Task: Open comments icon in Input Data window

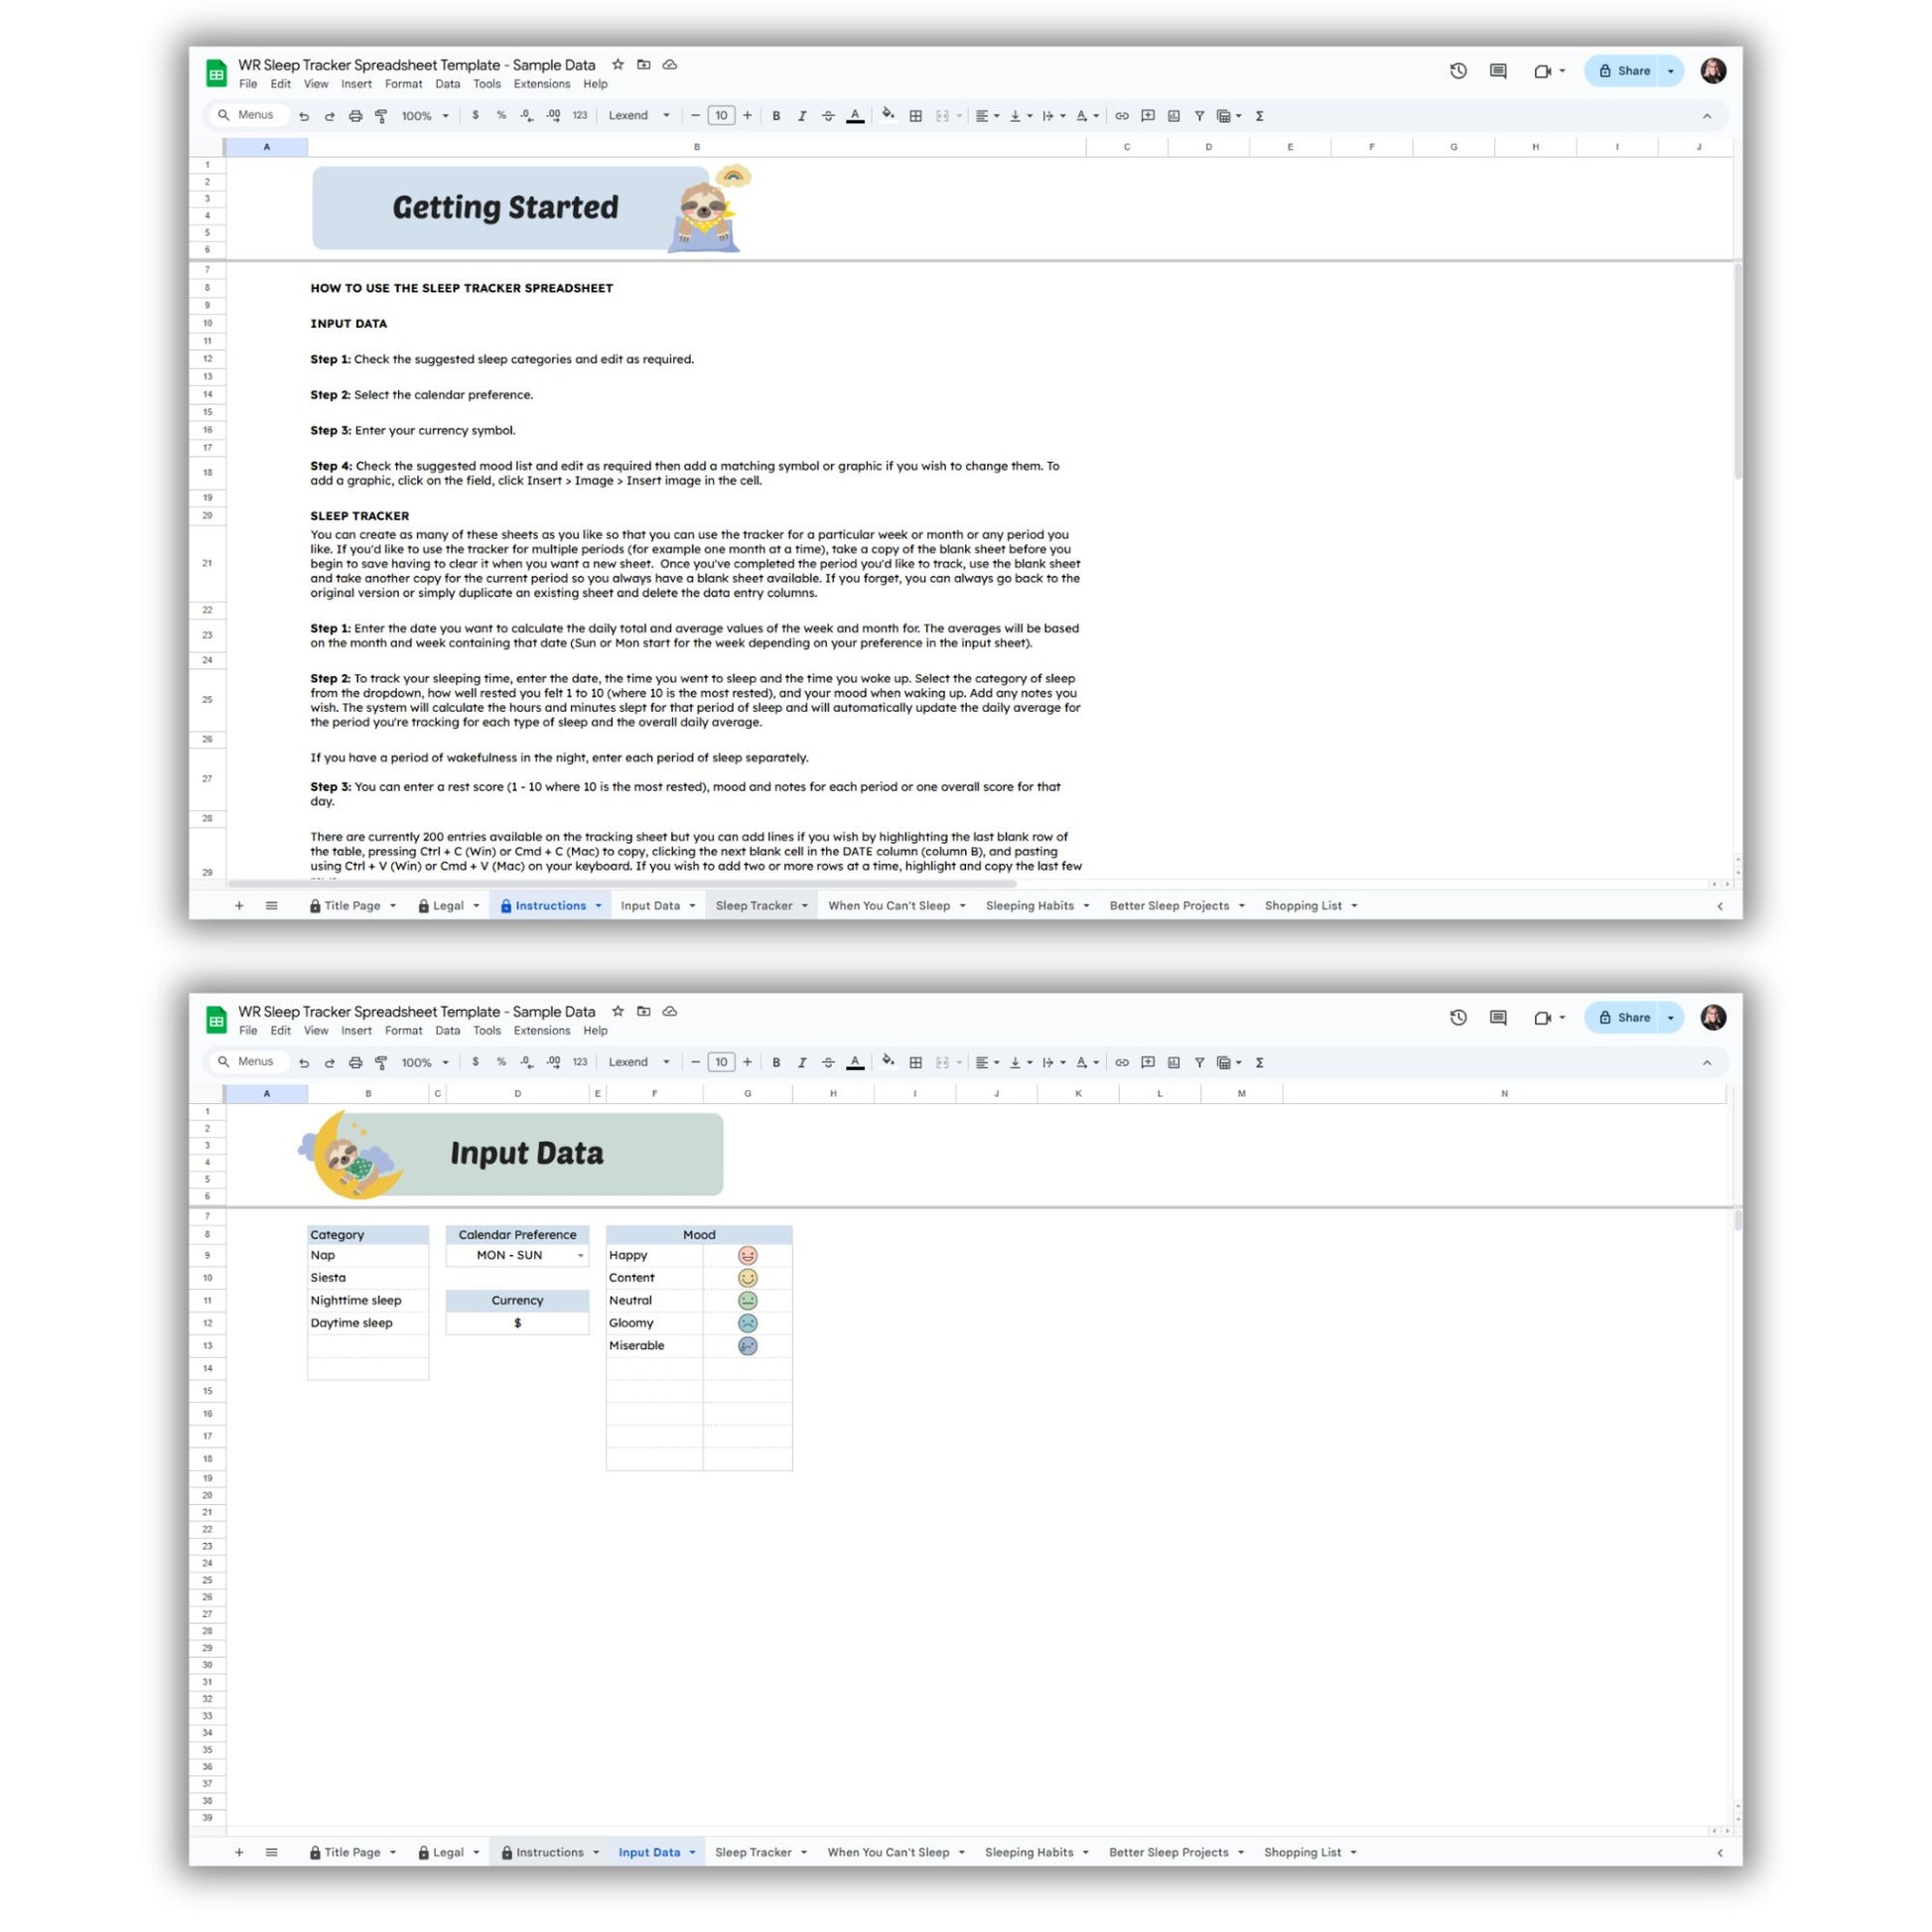Action: (x=1498, y=1017)
